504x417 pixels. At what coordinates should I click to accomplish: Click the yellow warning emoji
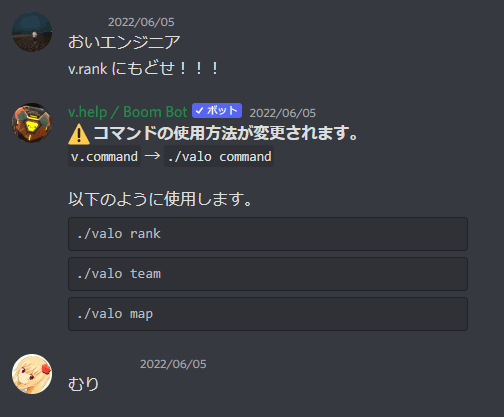(x=79, y=134)
